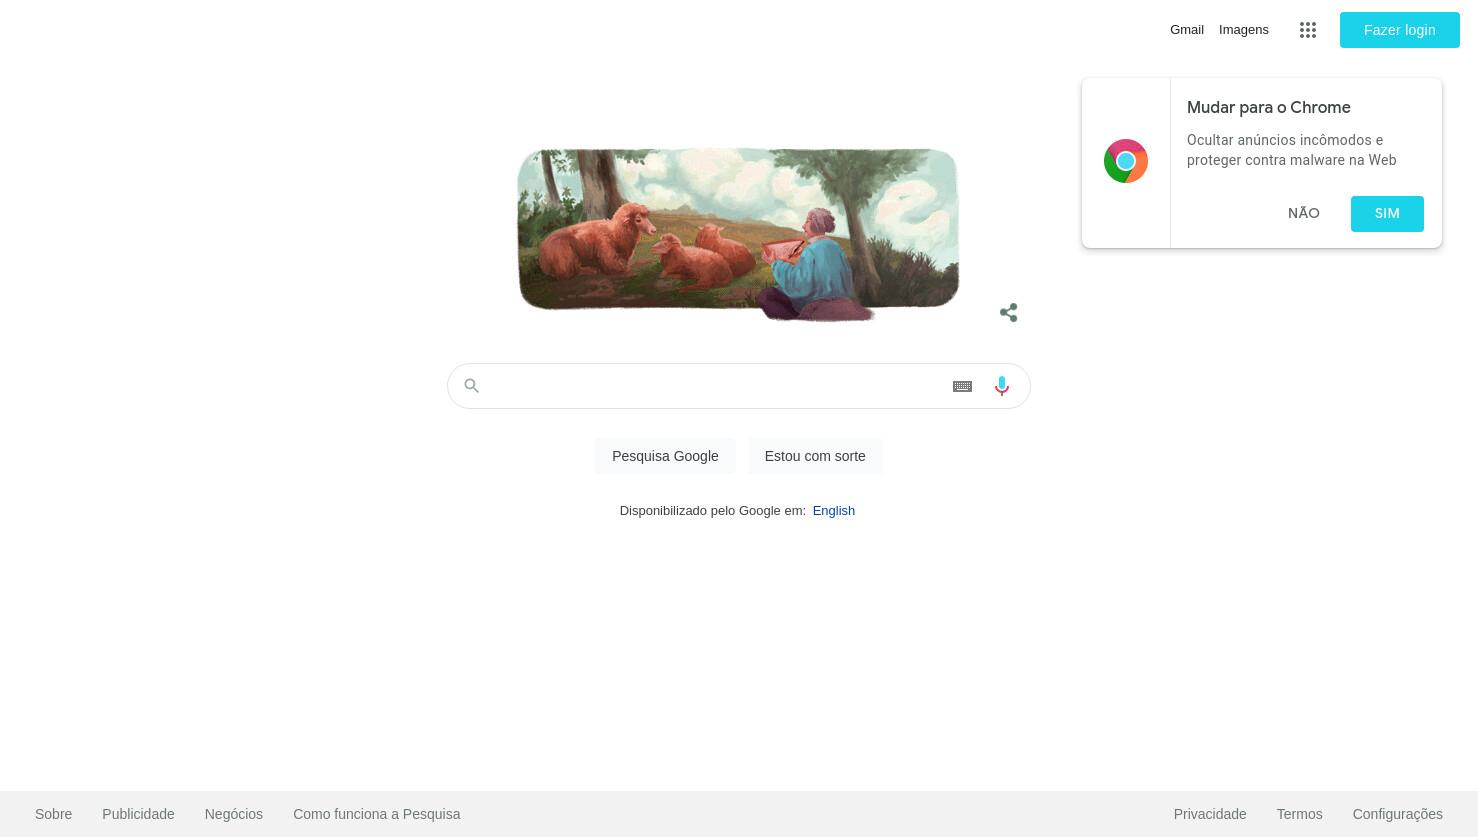Open the sheep painting Google doodle
1478x837 pixels.
[x=738, y=234]
